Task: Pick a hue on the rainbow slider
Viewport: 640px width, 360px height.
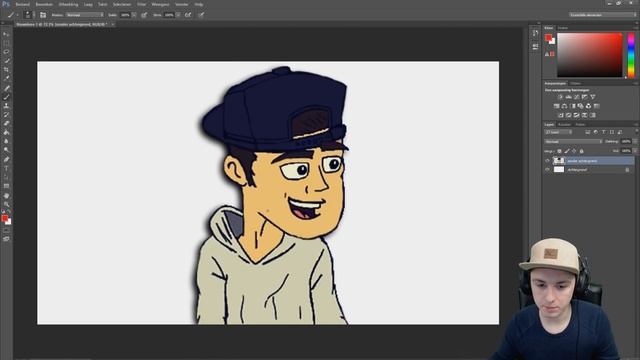Action: (x=631, y=56)
